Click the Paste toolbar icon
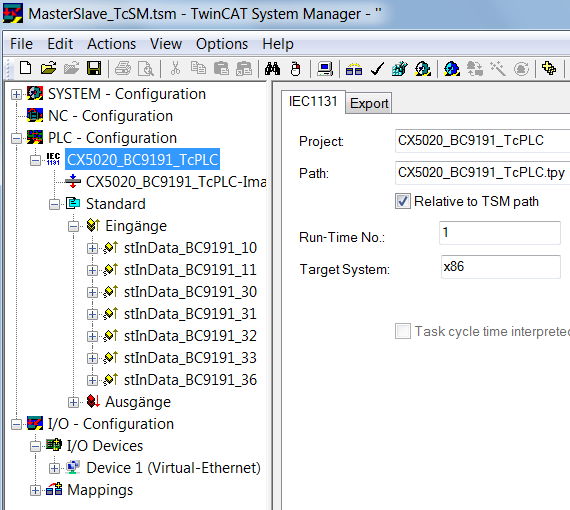The image size is (570, 510). point(221,68)
